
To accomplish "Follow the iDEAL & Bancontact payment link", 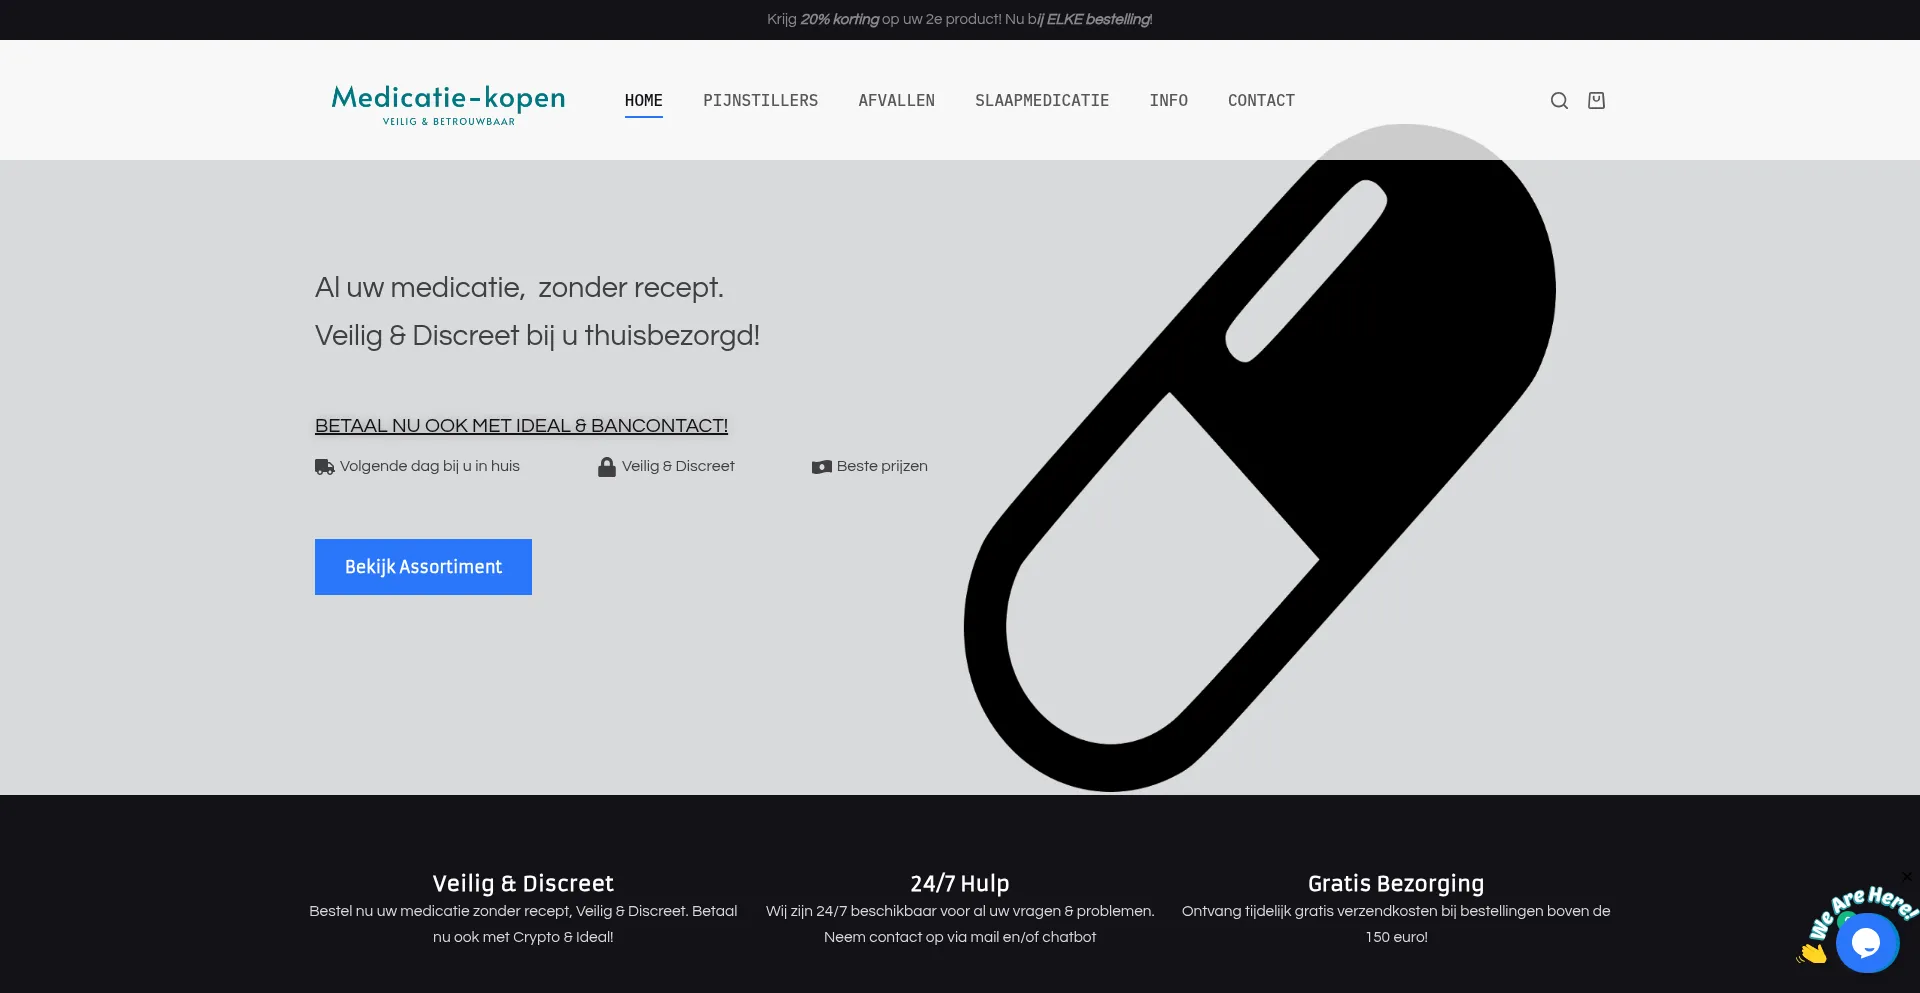I will [x=521, y=426].
